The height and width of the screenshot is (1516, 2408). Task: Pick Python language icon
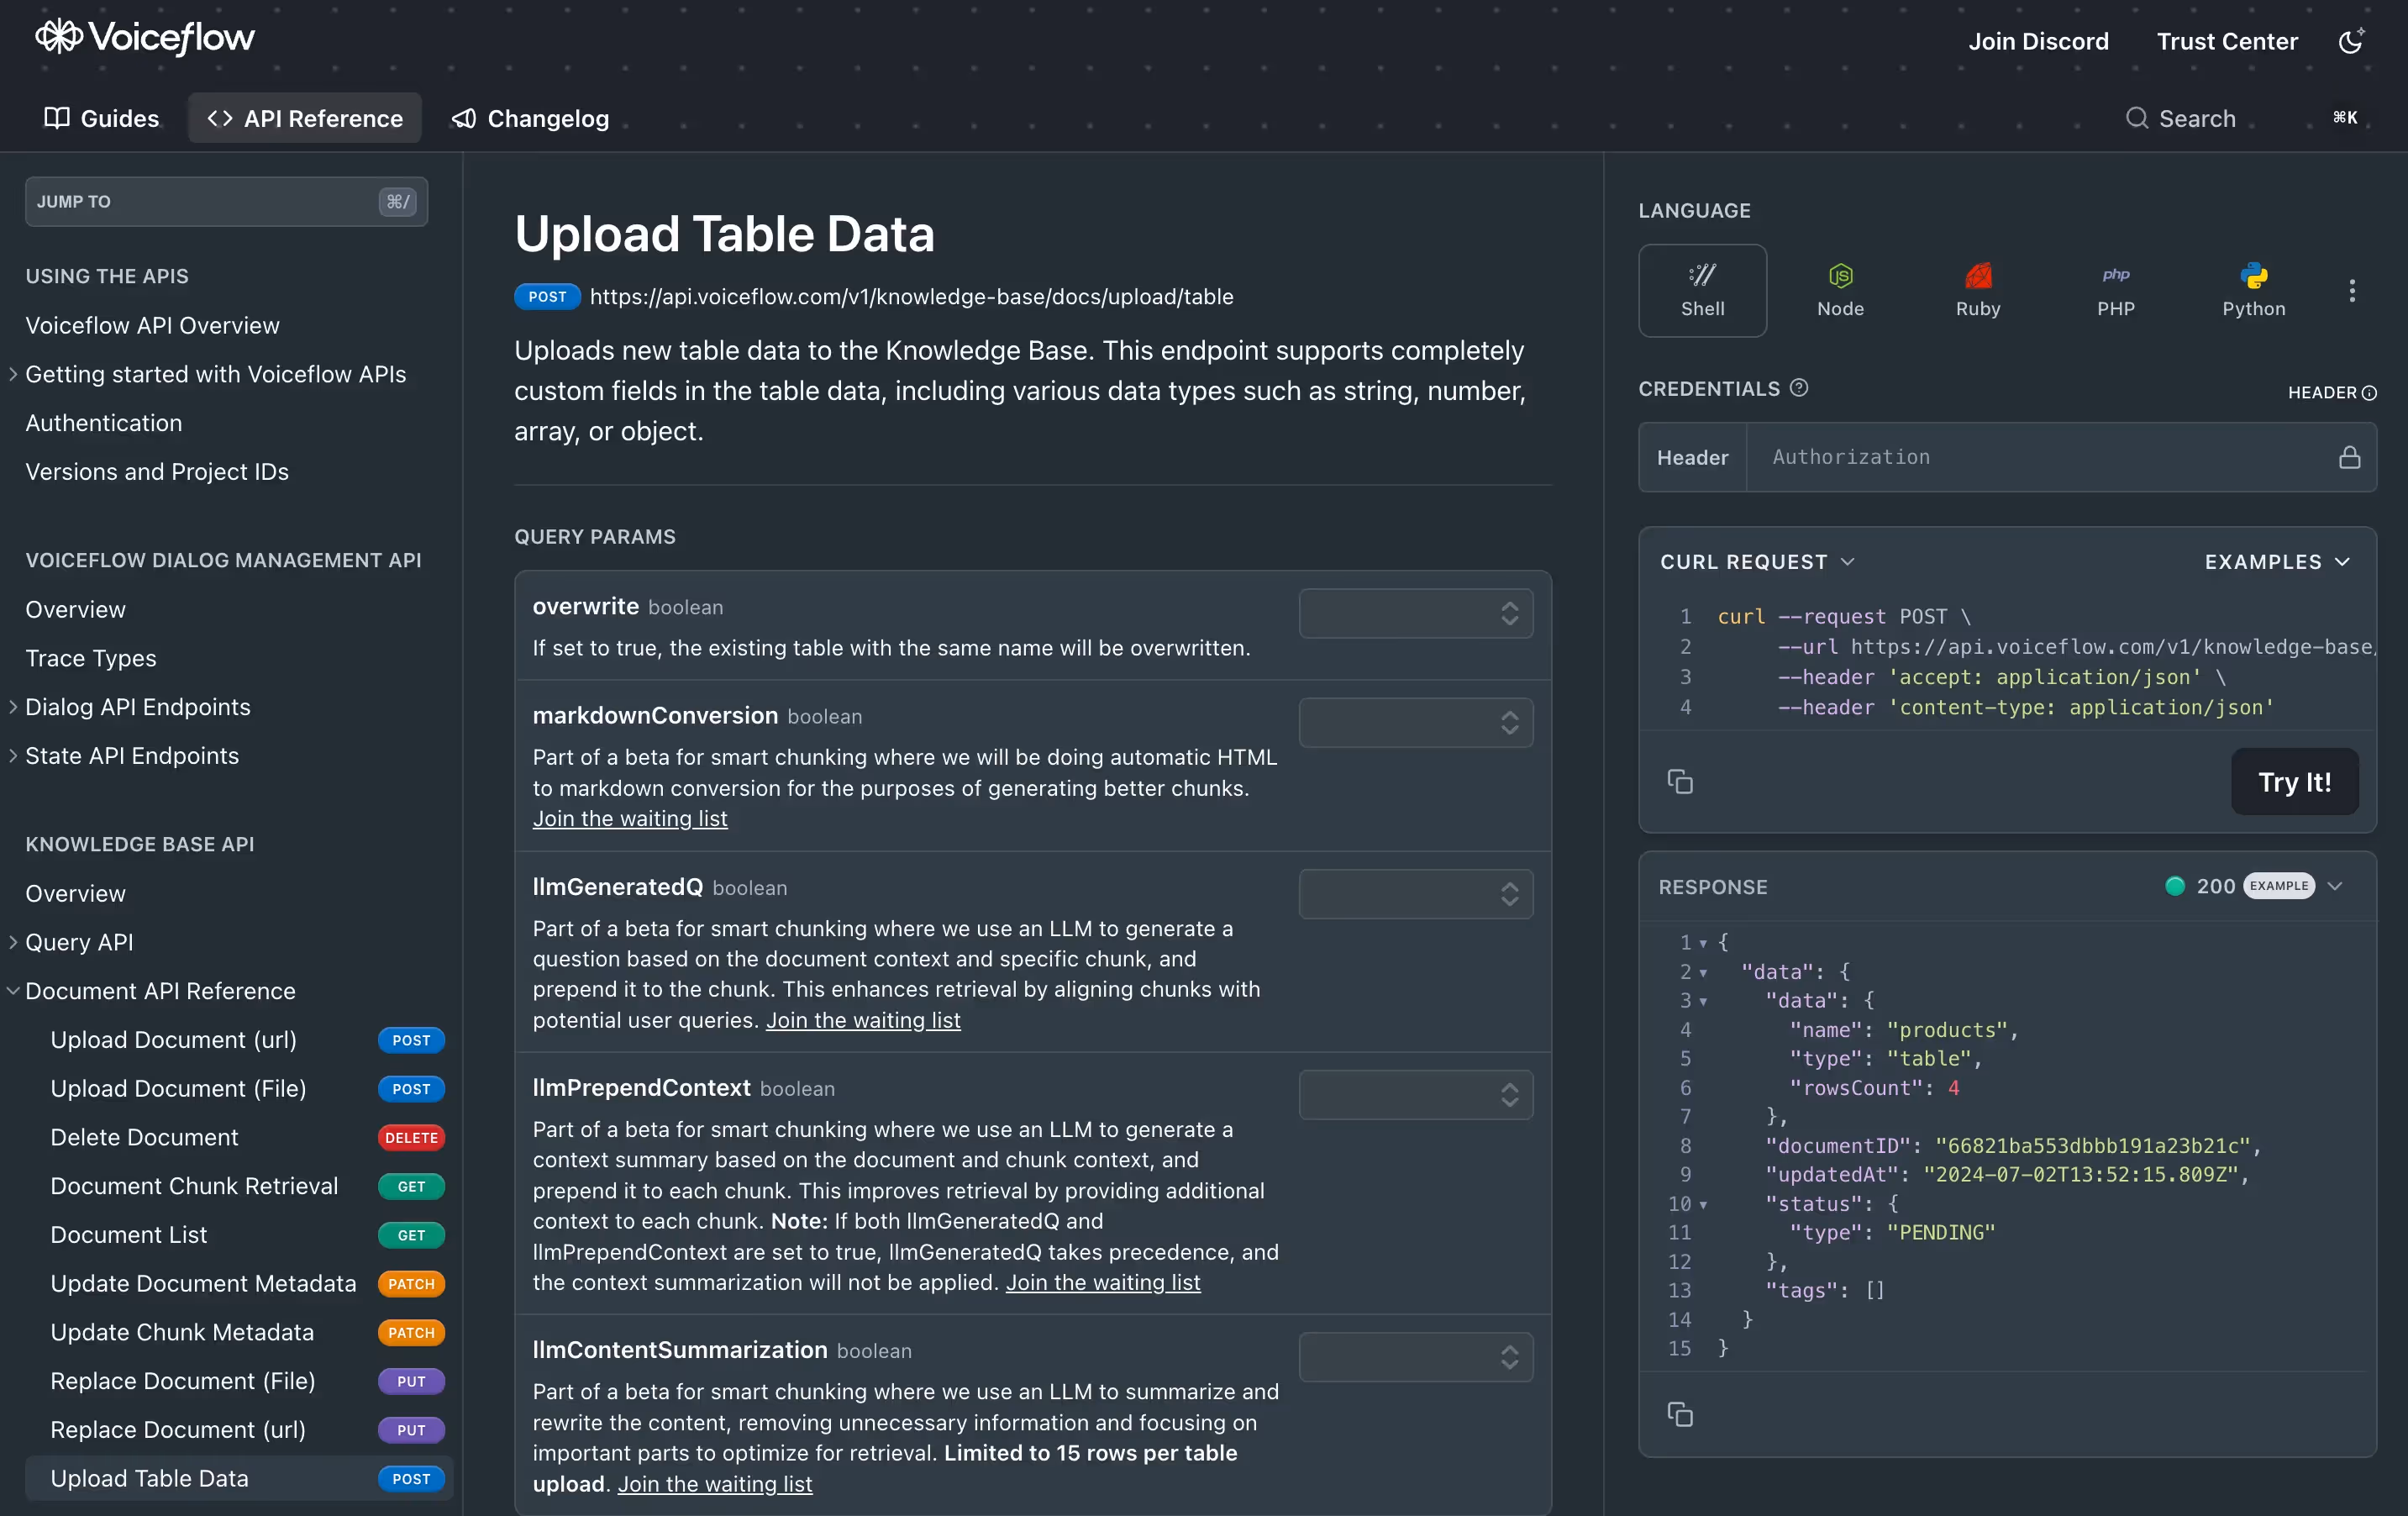[x=2253, y=290]
